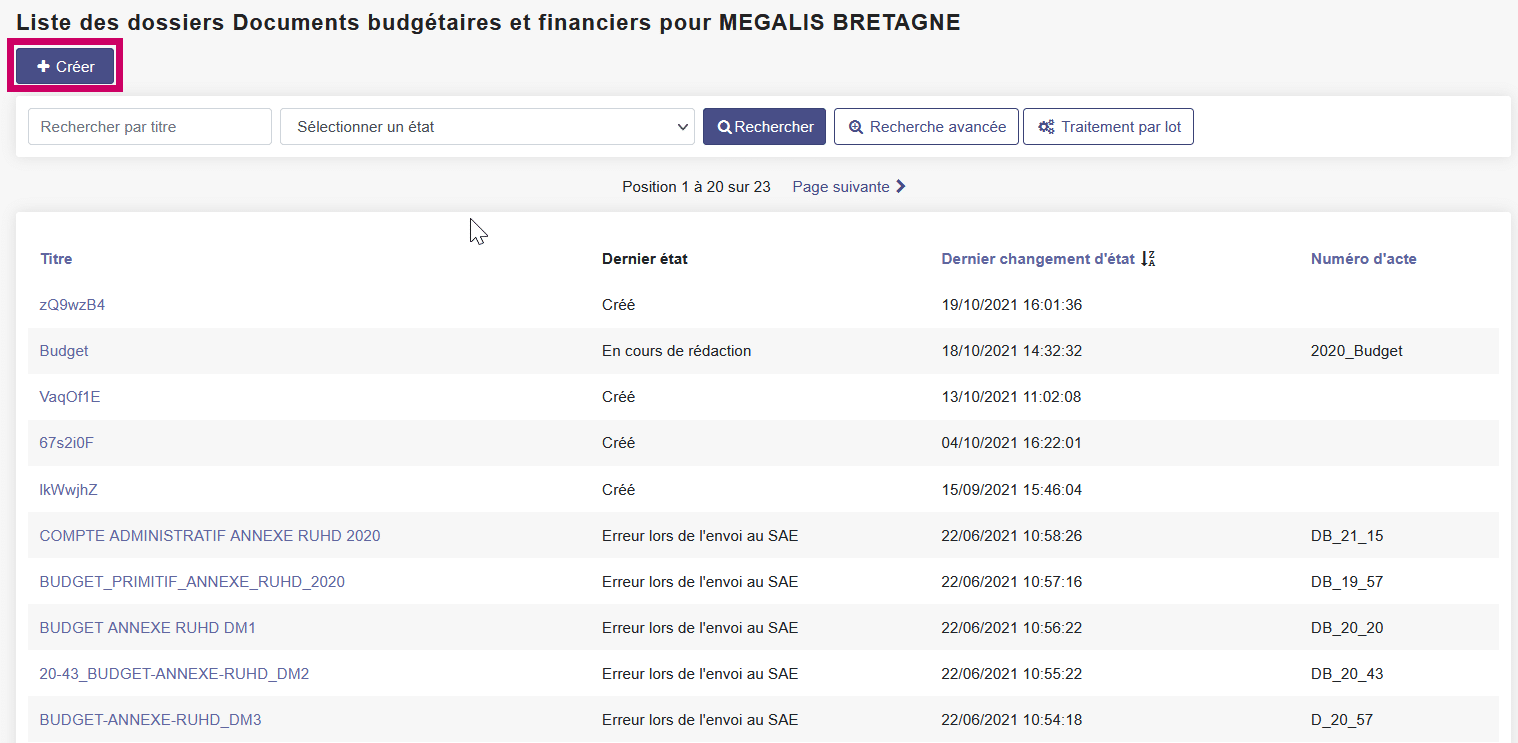Click the date 18/10/2021 14:32:32

pyautogui.click(x=1012, y=351)
